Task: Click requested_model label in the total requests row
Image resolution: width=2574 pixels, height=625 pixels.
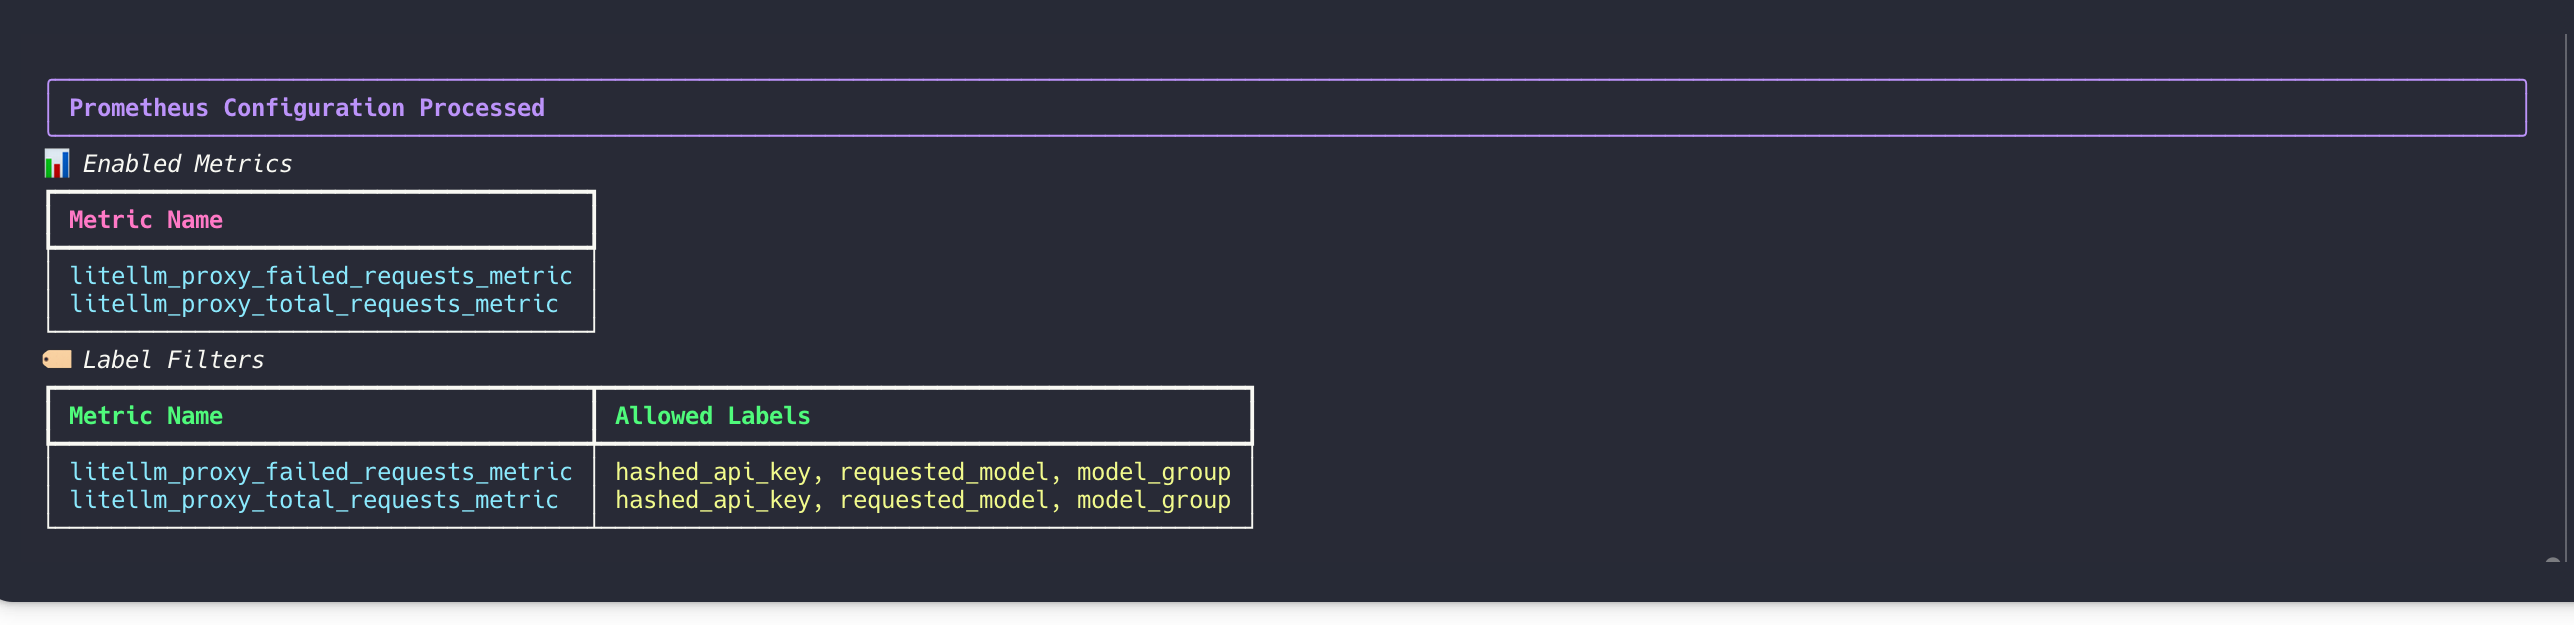Action: [943, 500]
